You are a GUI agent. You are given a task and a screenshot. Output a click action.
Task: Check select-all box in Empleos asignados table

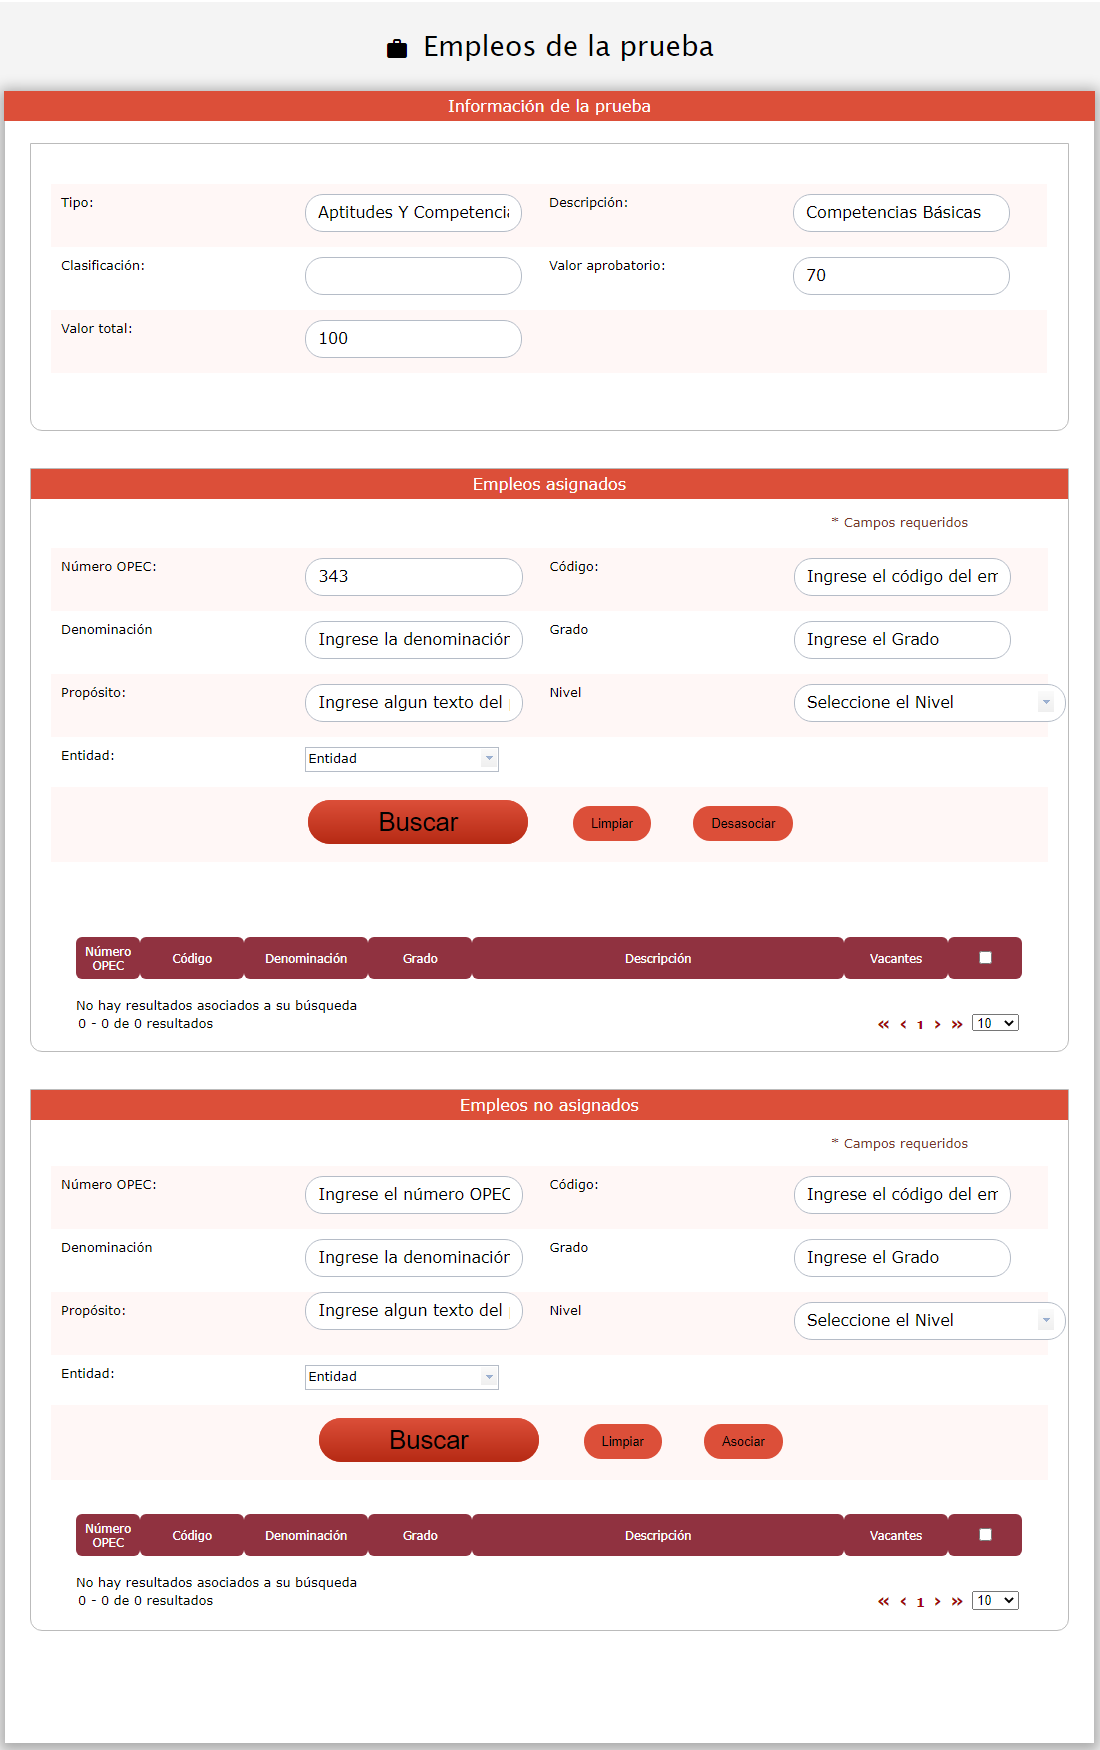(985, 957)
